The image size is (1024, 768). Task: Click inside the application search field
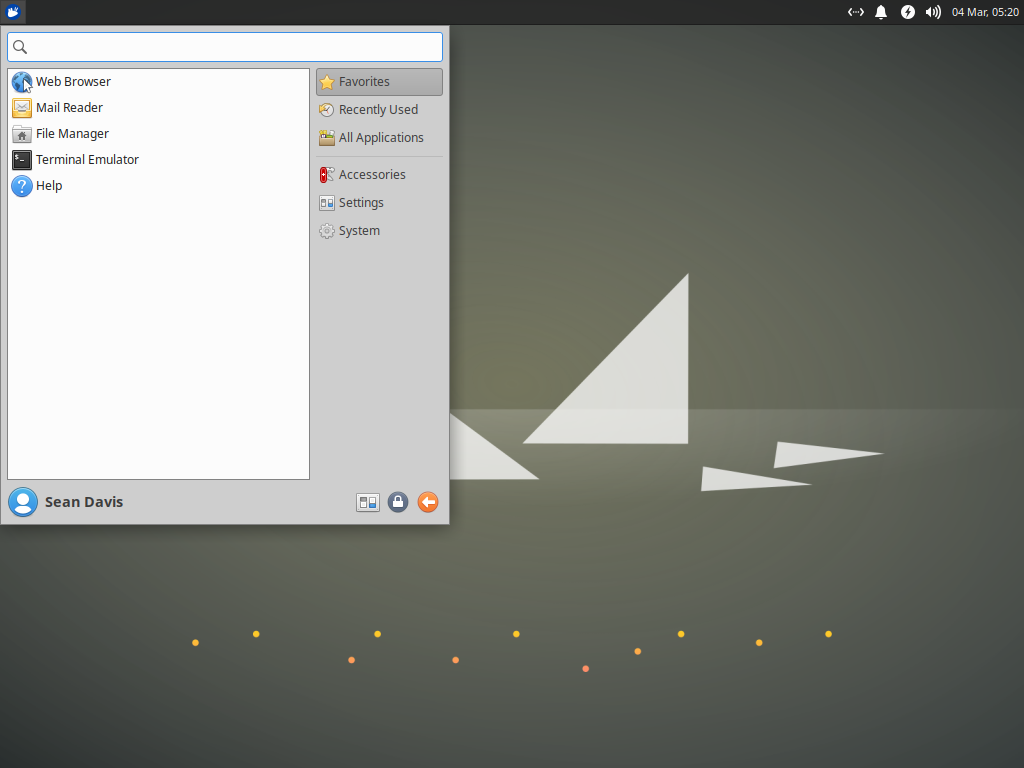[x=224, y=46]
